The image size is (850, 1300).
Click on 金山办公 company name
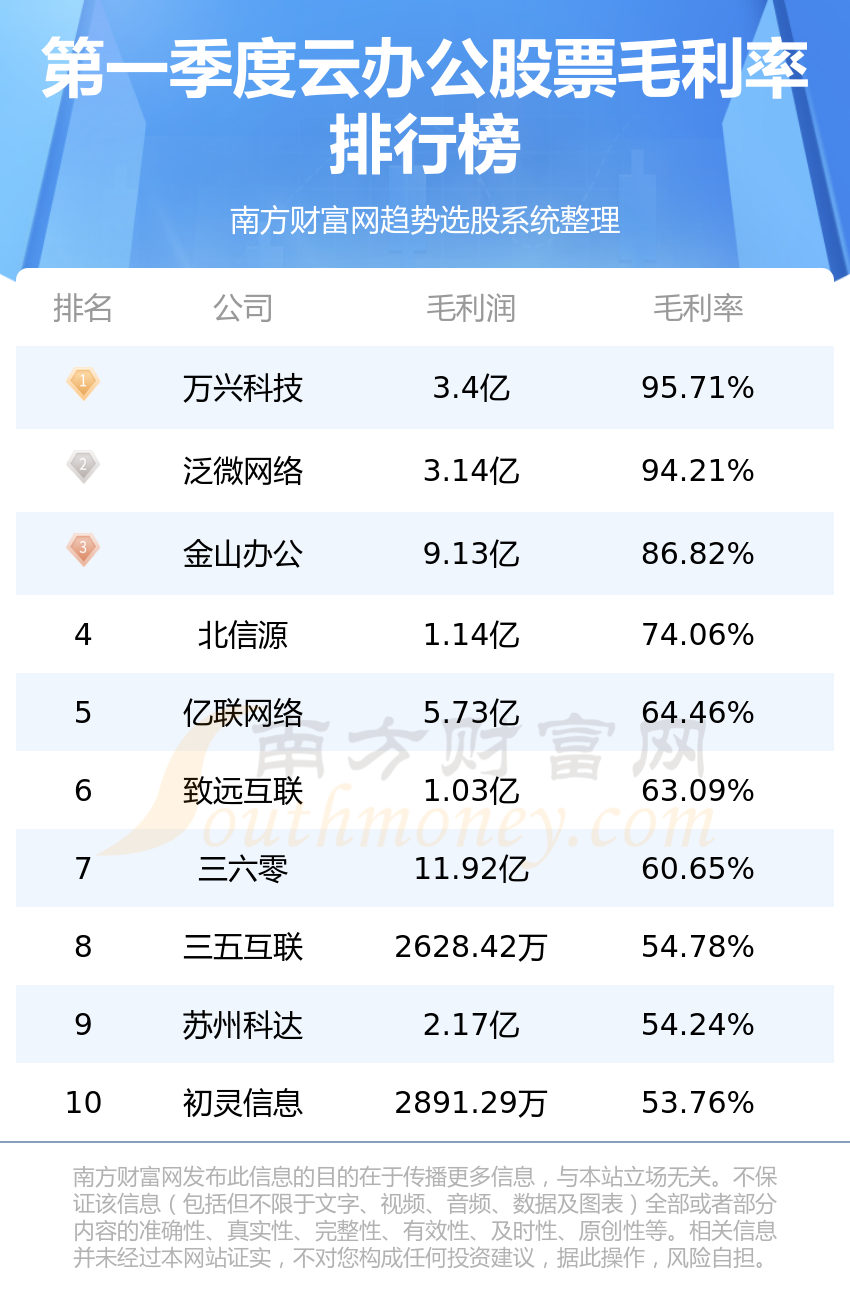(x=243, y=554)
